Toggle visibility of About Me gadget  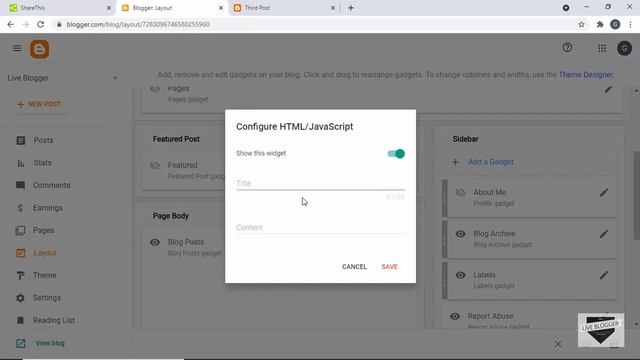460,193
